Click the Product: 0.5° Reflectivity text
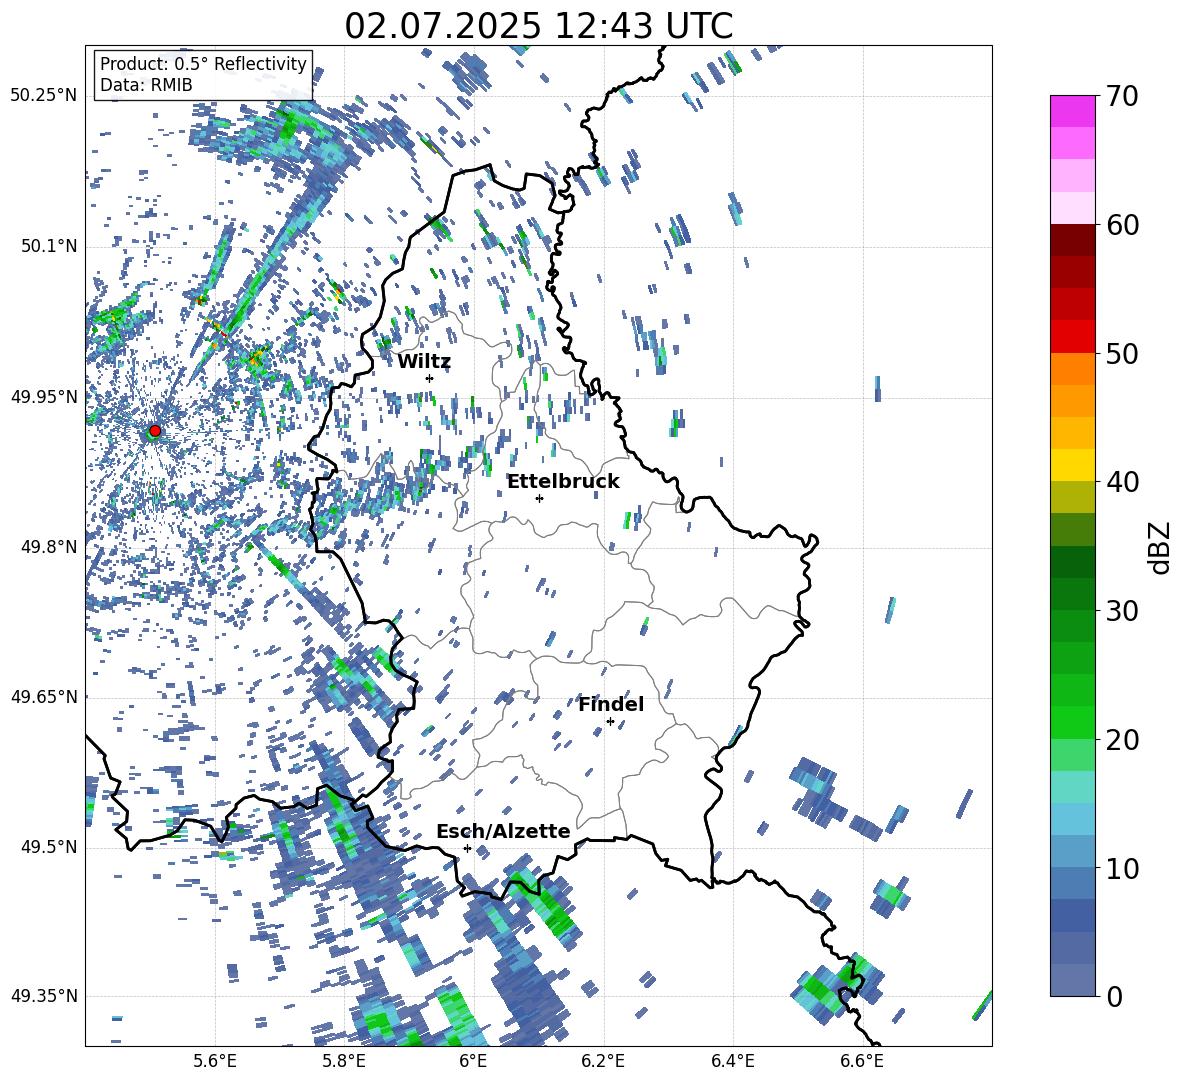Viewport: 1184px width, 1081px height. tap(203, 63)
